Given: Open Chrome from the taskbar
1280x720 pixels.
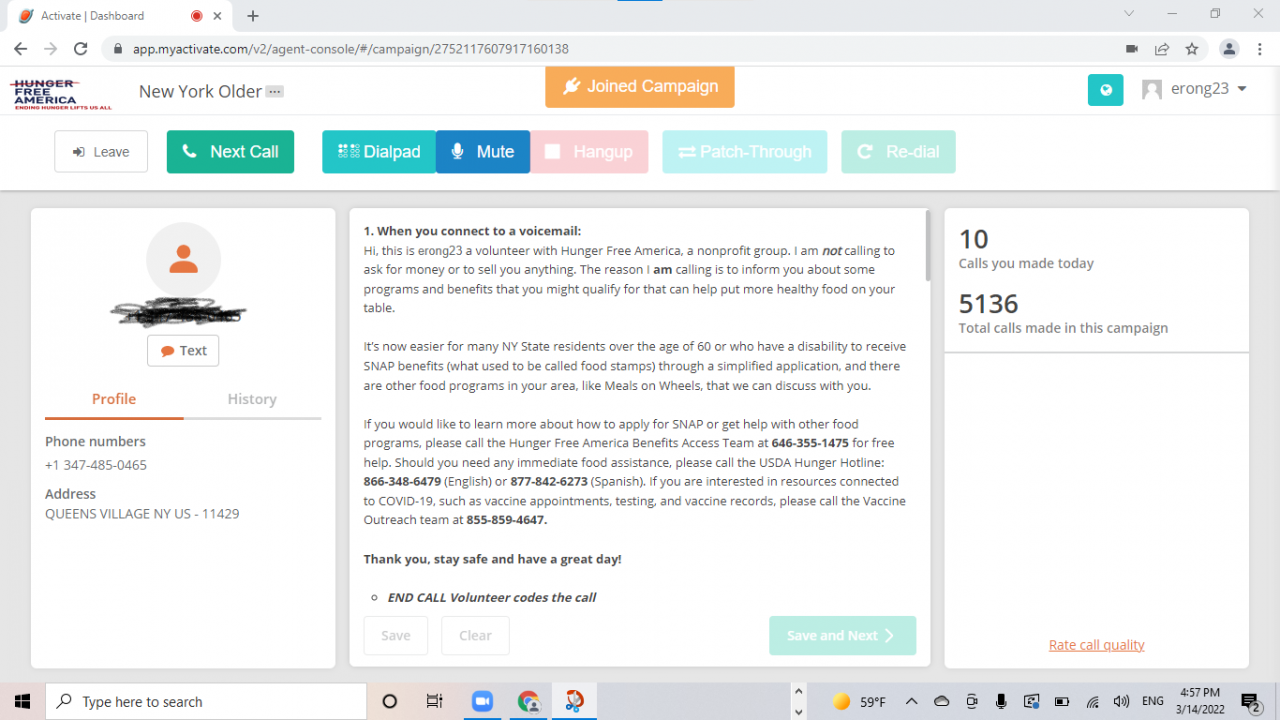Looking at the screenshot, I should click(x=528, y=701).
